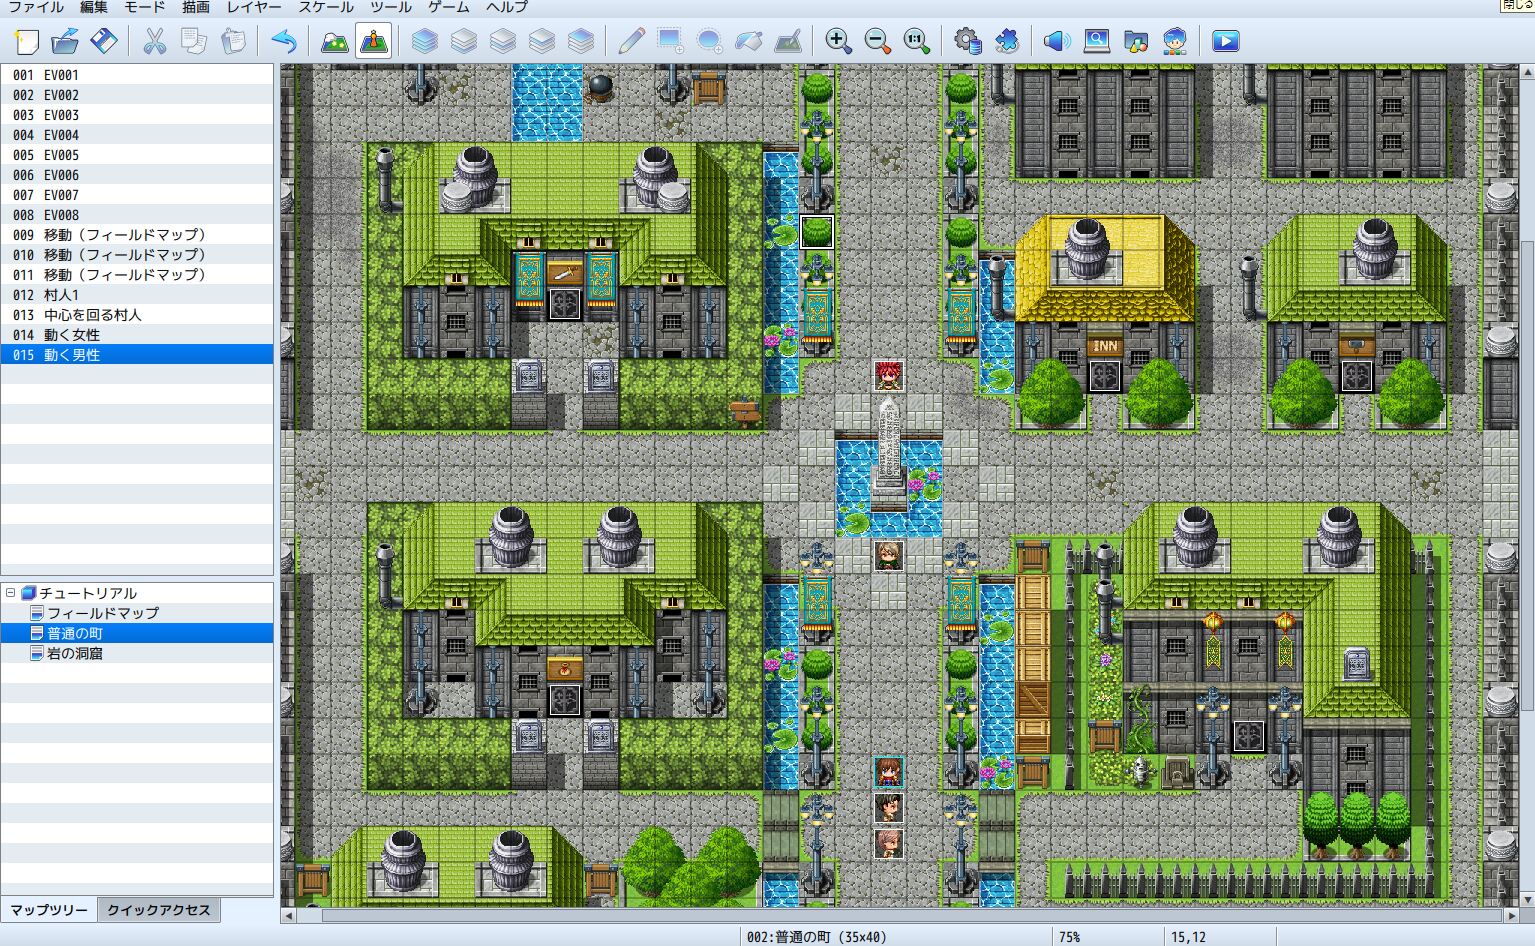
Task: Start playtest with the play icon
Action: [x=1226, y=41]
